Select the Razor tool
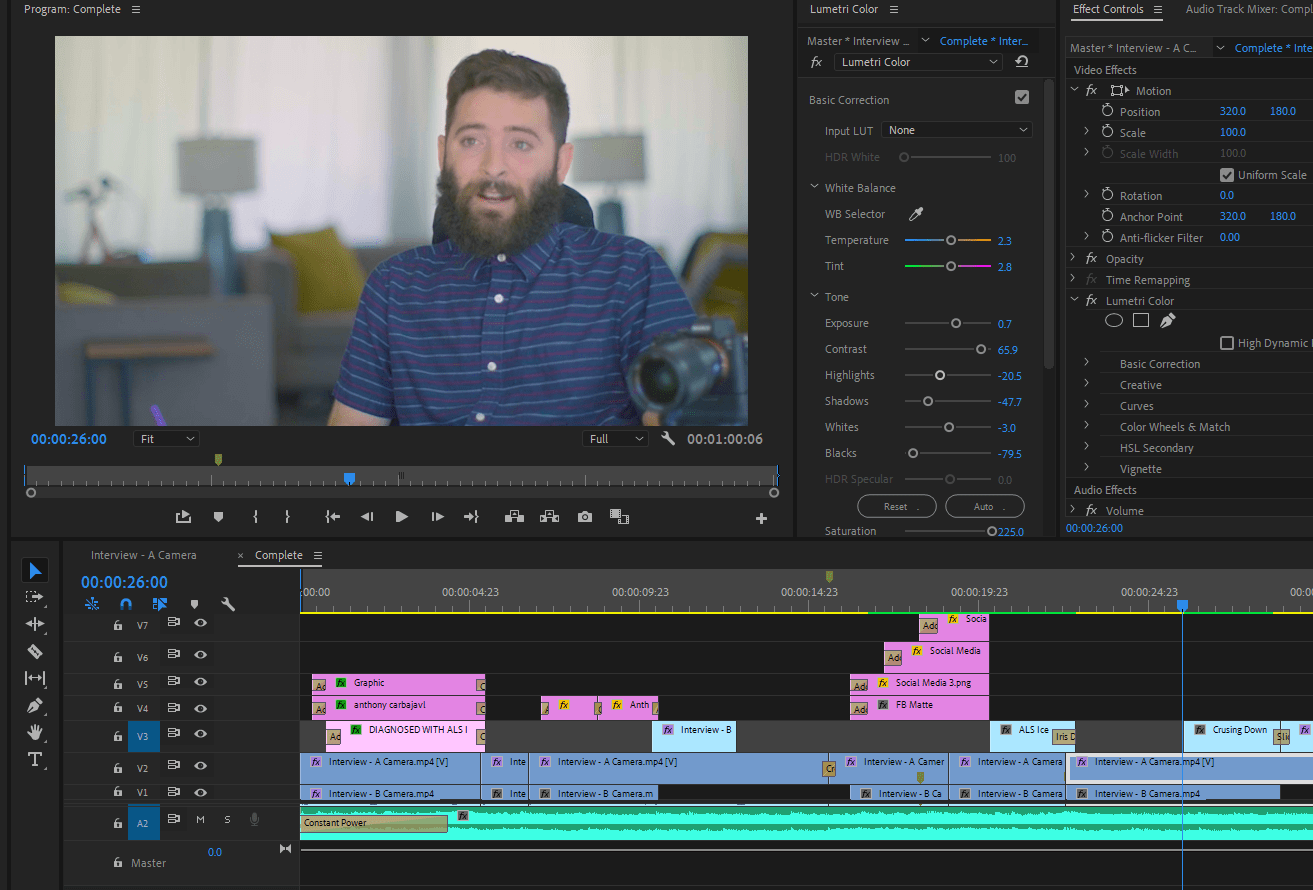Screen dimensions: 1313x890 pyautogui.click(x=35, y=651)
